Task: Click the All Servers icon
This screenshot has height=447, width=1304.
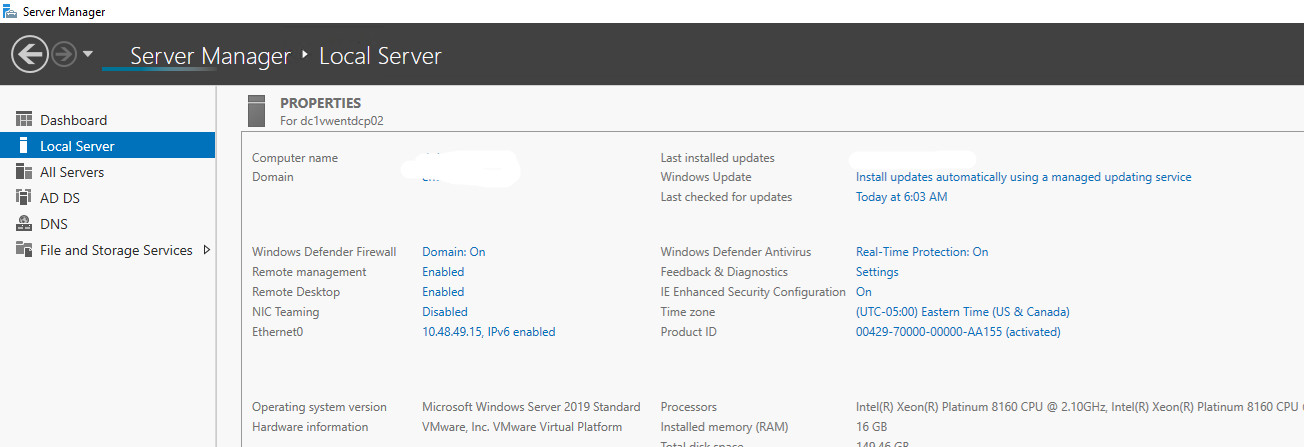Action: (x=24, y=172)
